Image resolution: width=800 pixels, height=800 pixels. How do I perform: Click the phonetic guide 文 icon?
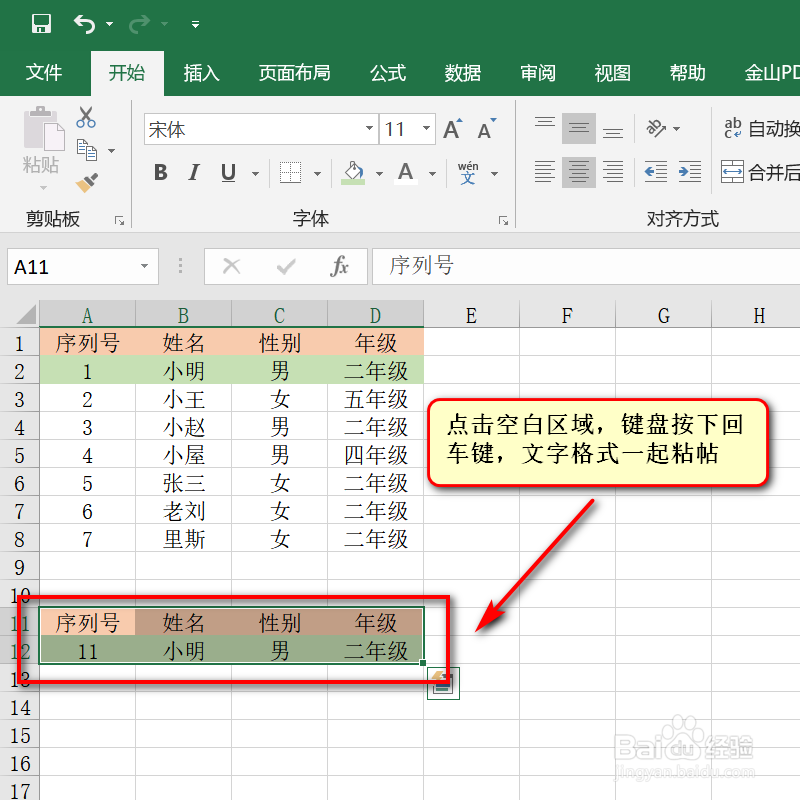(467, 172)
